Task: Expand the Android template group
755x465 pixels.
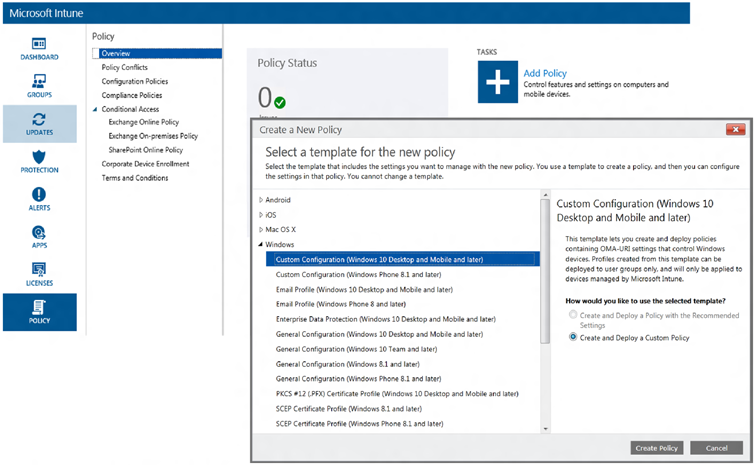Action: click(262, 200)
